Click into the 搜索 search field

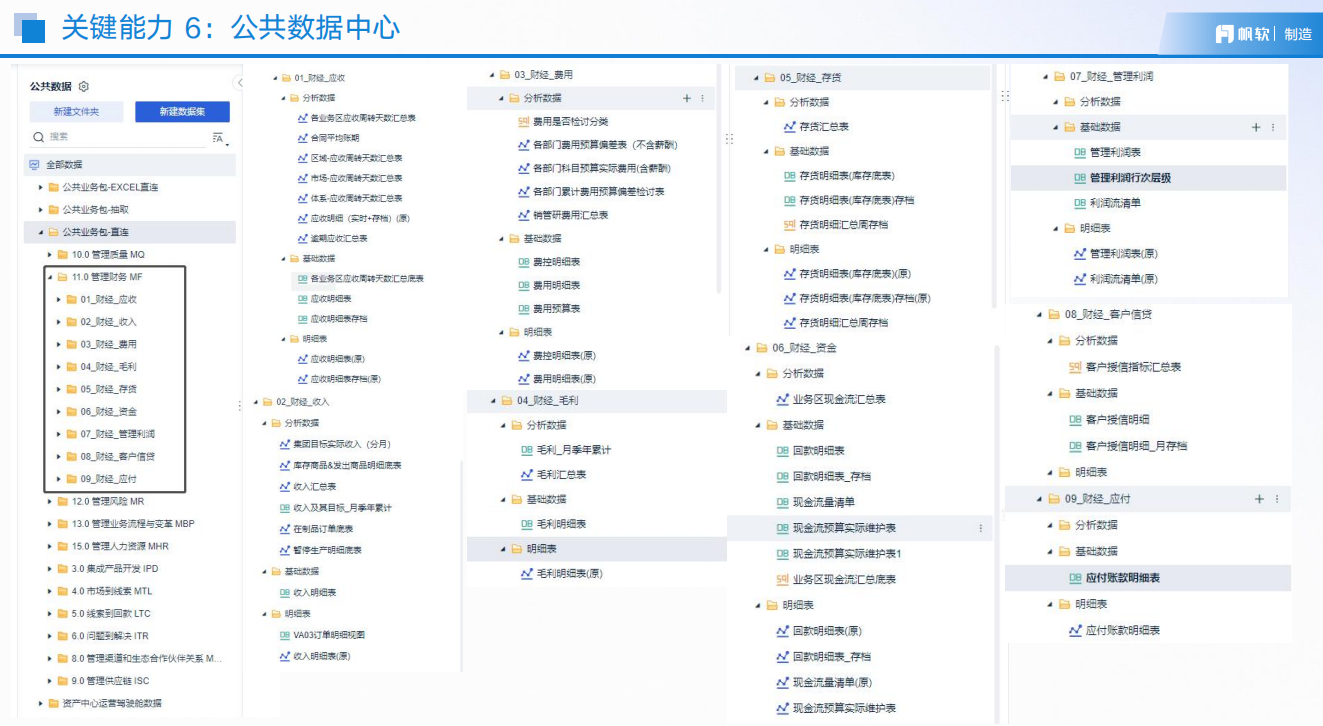coord(118,137)
